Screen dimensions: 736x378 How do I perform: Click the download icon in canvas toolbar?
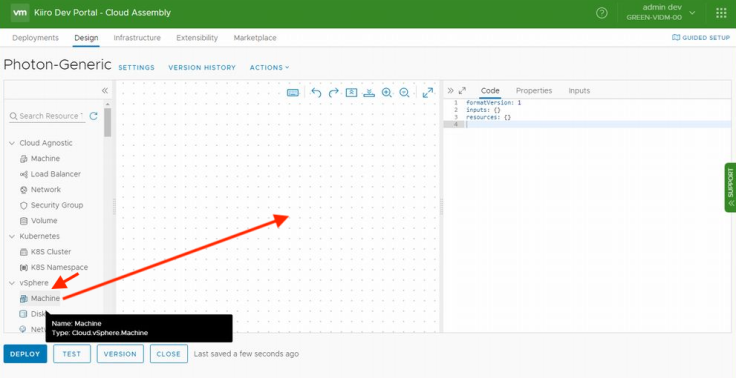tap(369, 93)
